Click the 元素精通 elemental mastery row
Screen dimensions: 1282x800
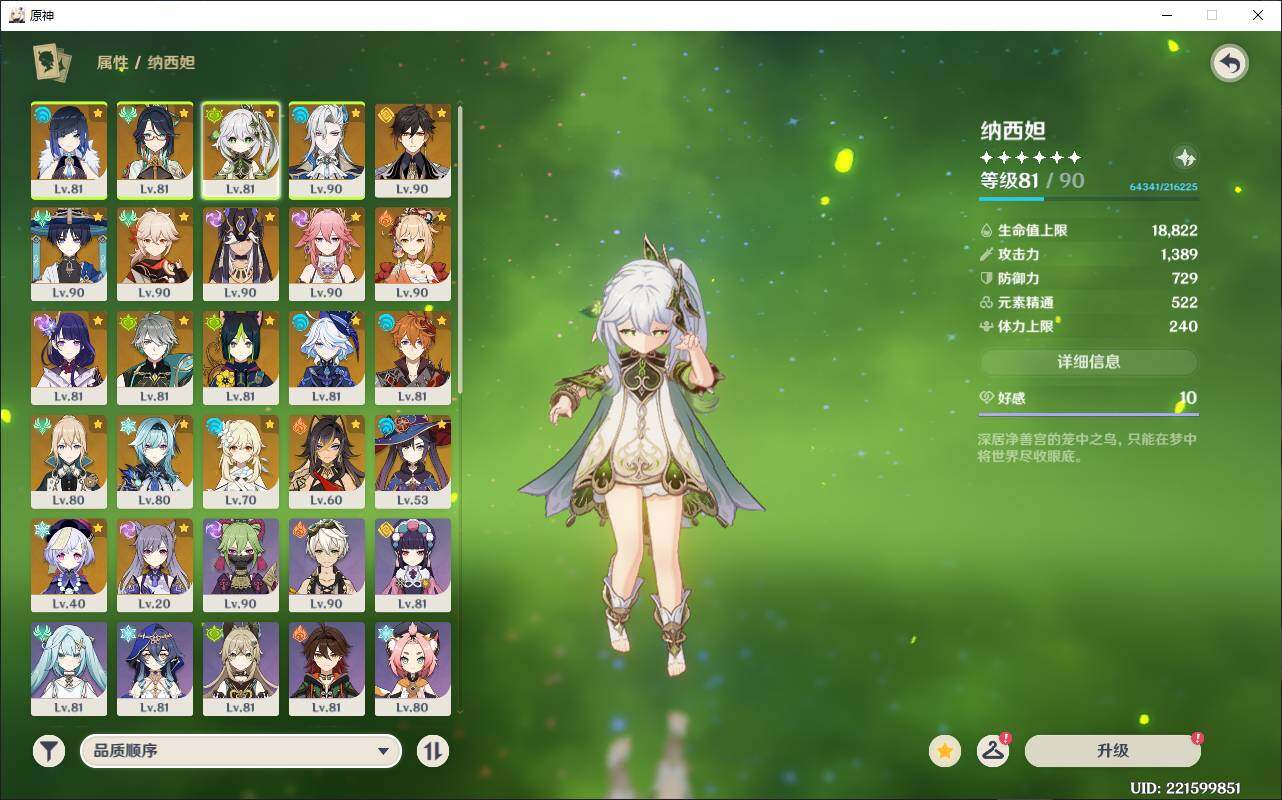tap(1088, 302)
